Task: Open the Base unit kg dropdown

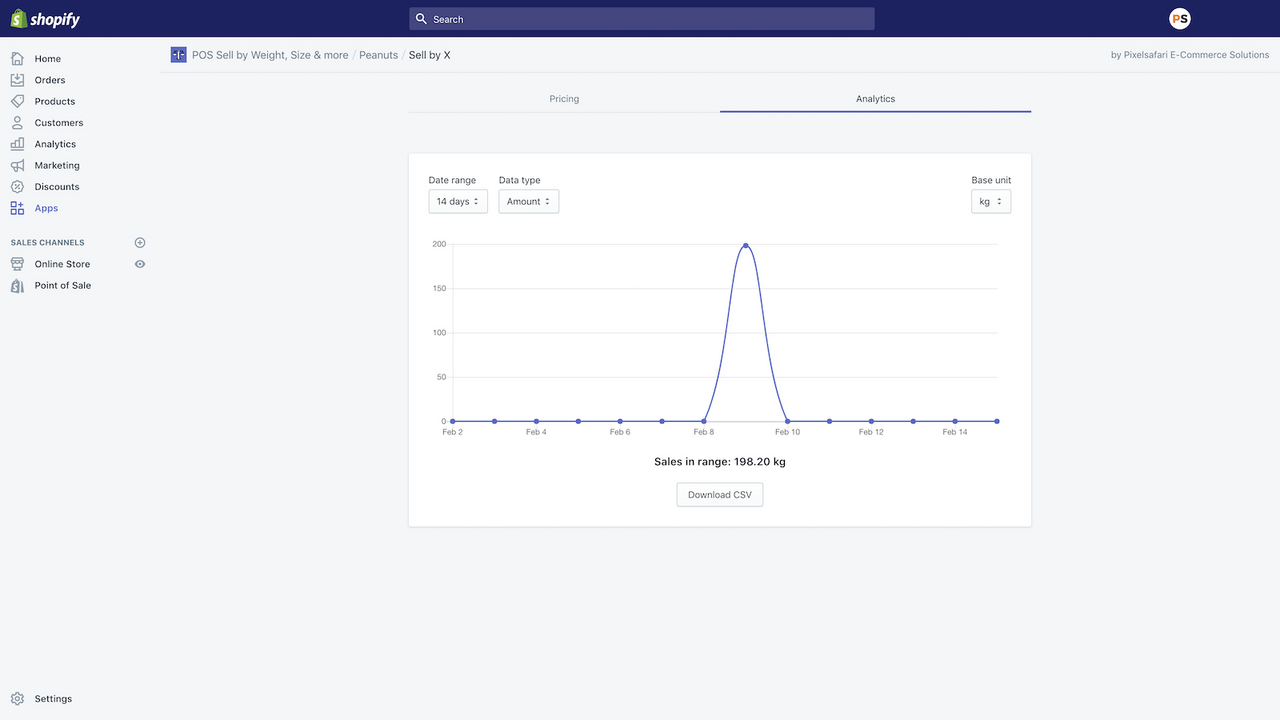Action: pyautogui.click(x=991, y=201)
